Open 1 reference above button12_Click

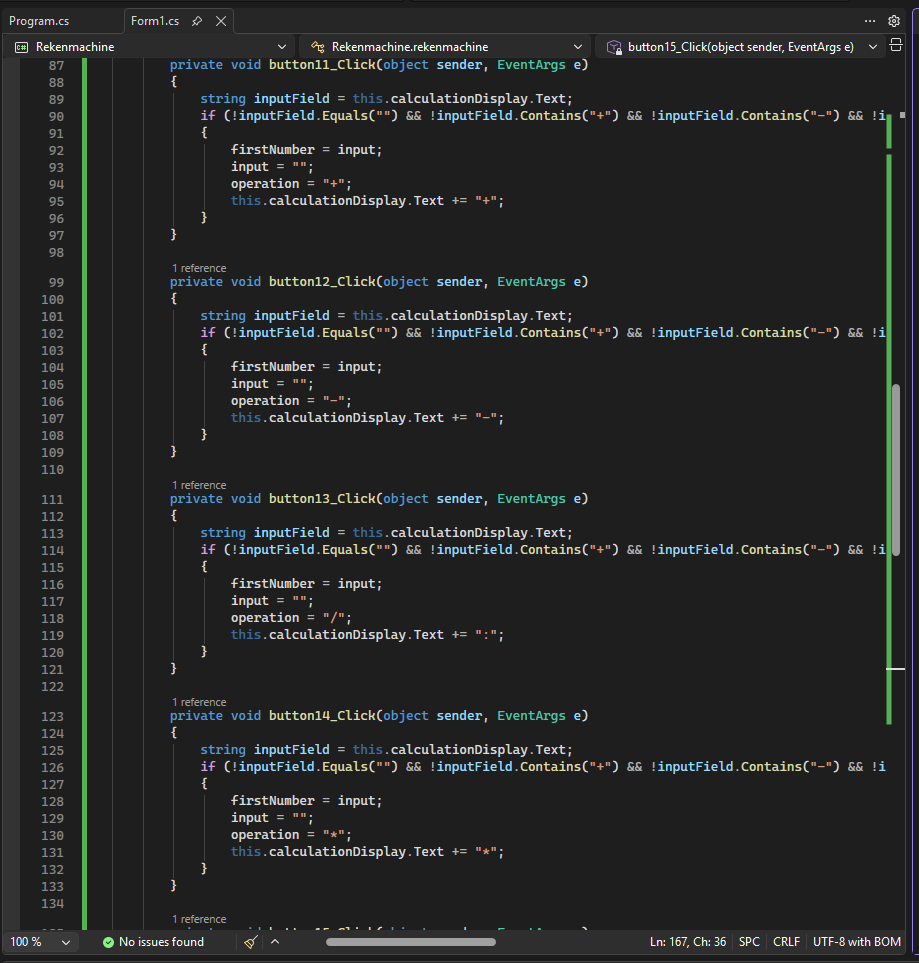pyautogui.click(x=199, y=268)
